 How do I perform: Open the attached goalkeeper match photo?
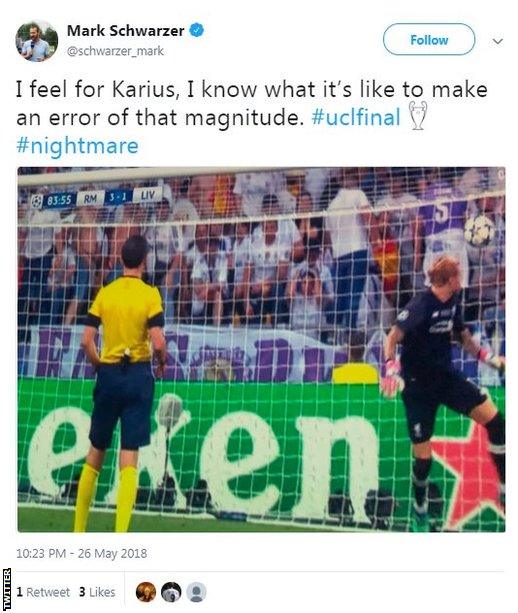pyautogui.click(x=261, y=350)
